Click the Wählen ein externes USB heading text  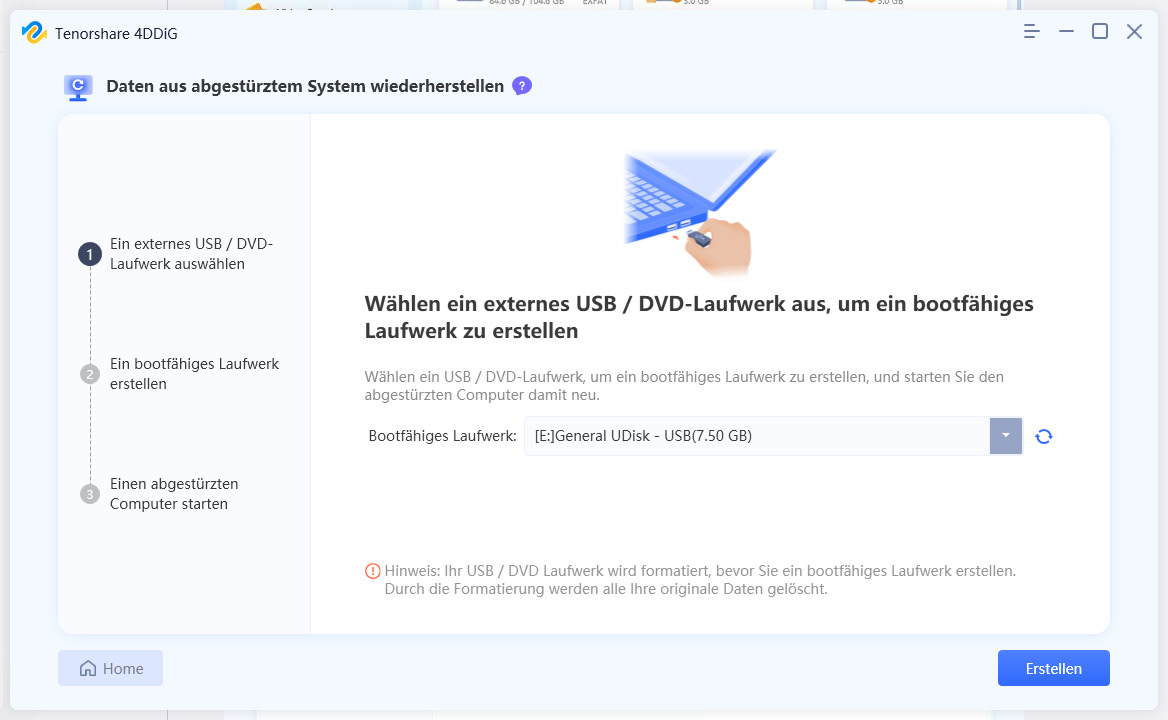click(698, 316)
